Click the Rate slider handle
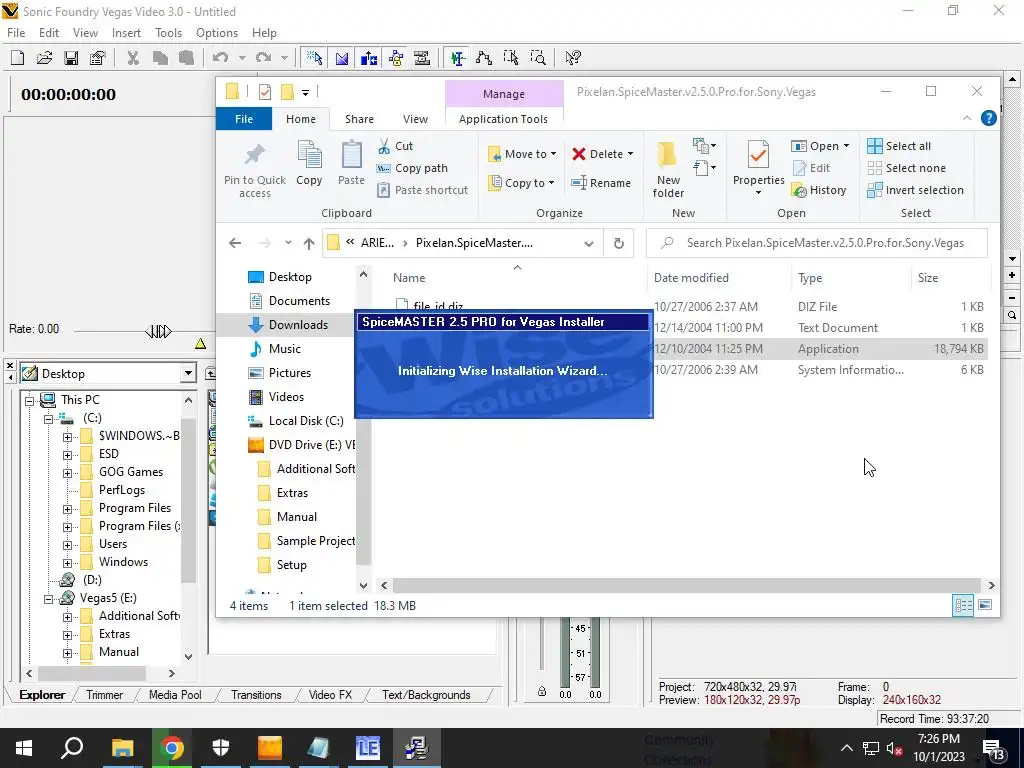The image size is (1024, 768). pyautogui.click(x=158, y=332)
